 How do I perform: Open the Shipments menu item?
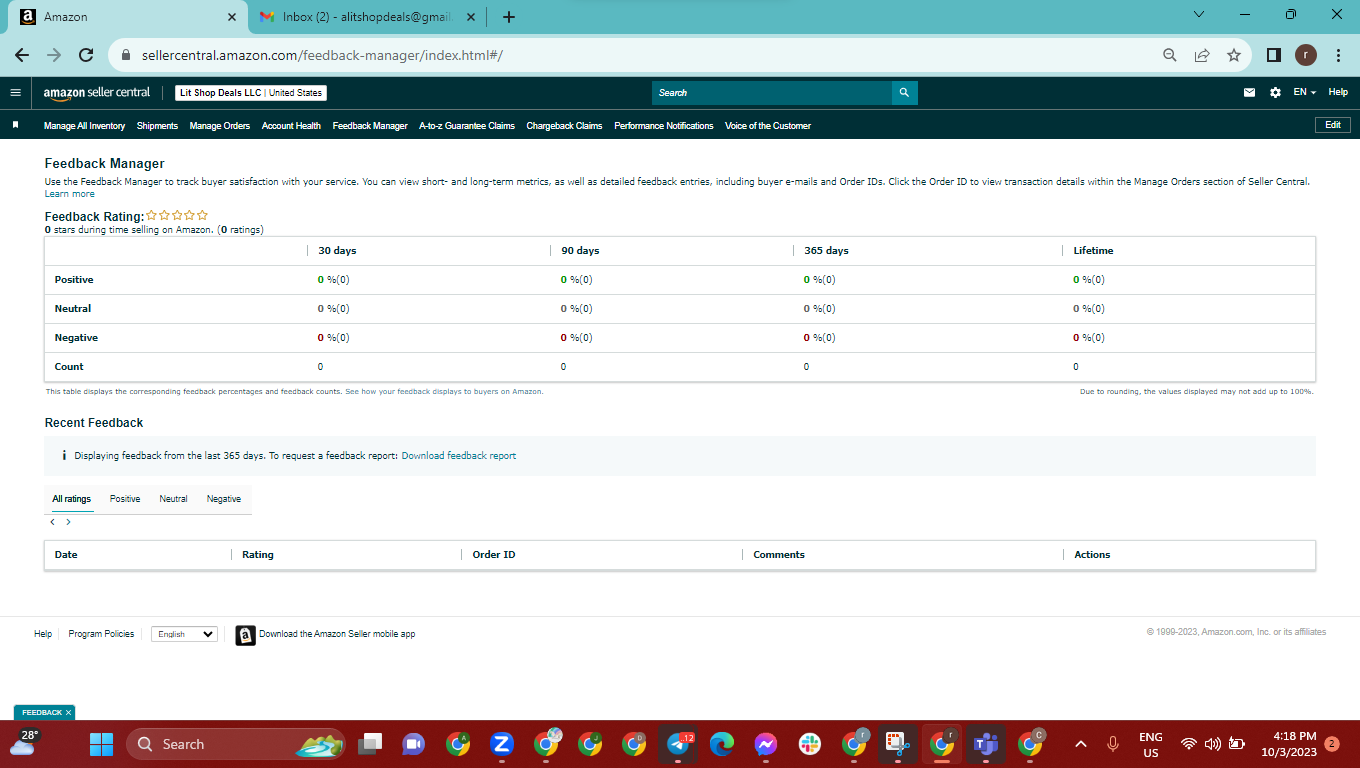tap(157, 126)
